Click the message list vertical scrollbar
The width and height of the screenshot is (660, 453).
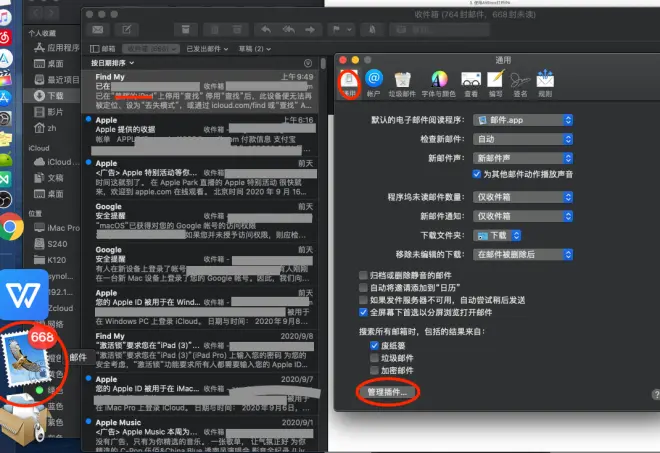point(323,63)
